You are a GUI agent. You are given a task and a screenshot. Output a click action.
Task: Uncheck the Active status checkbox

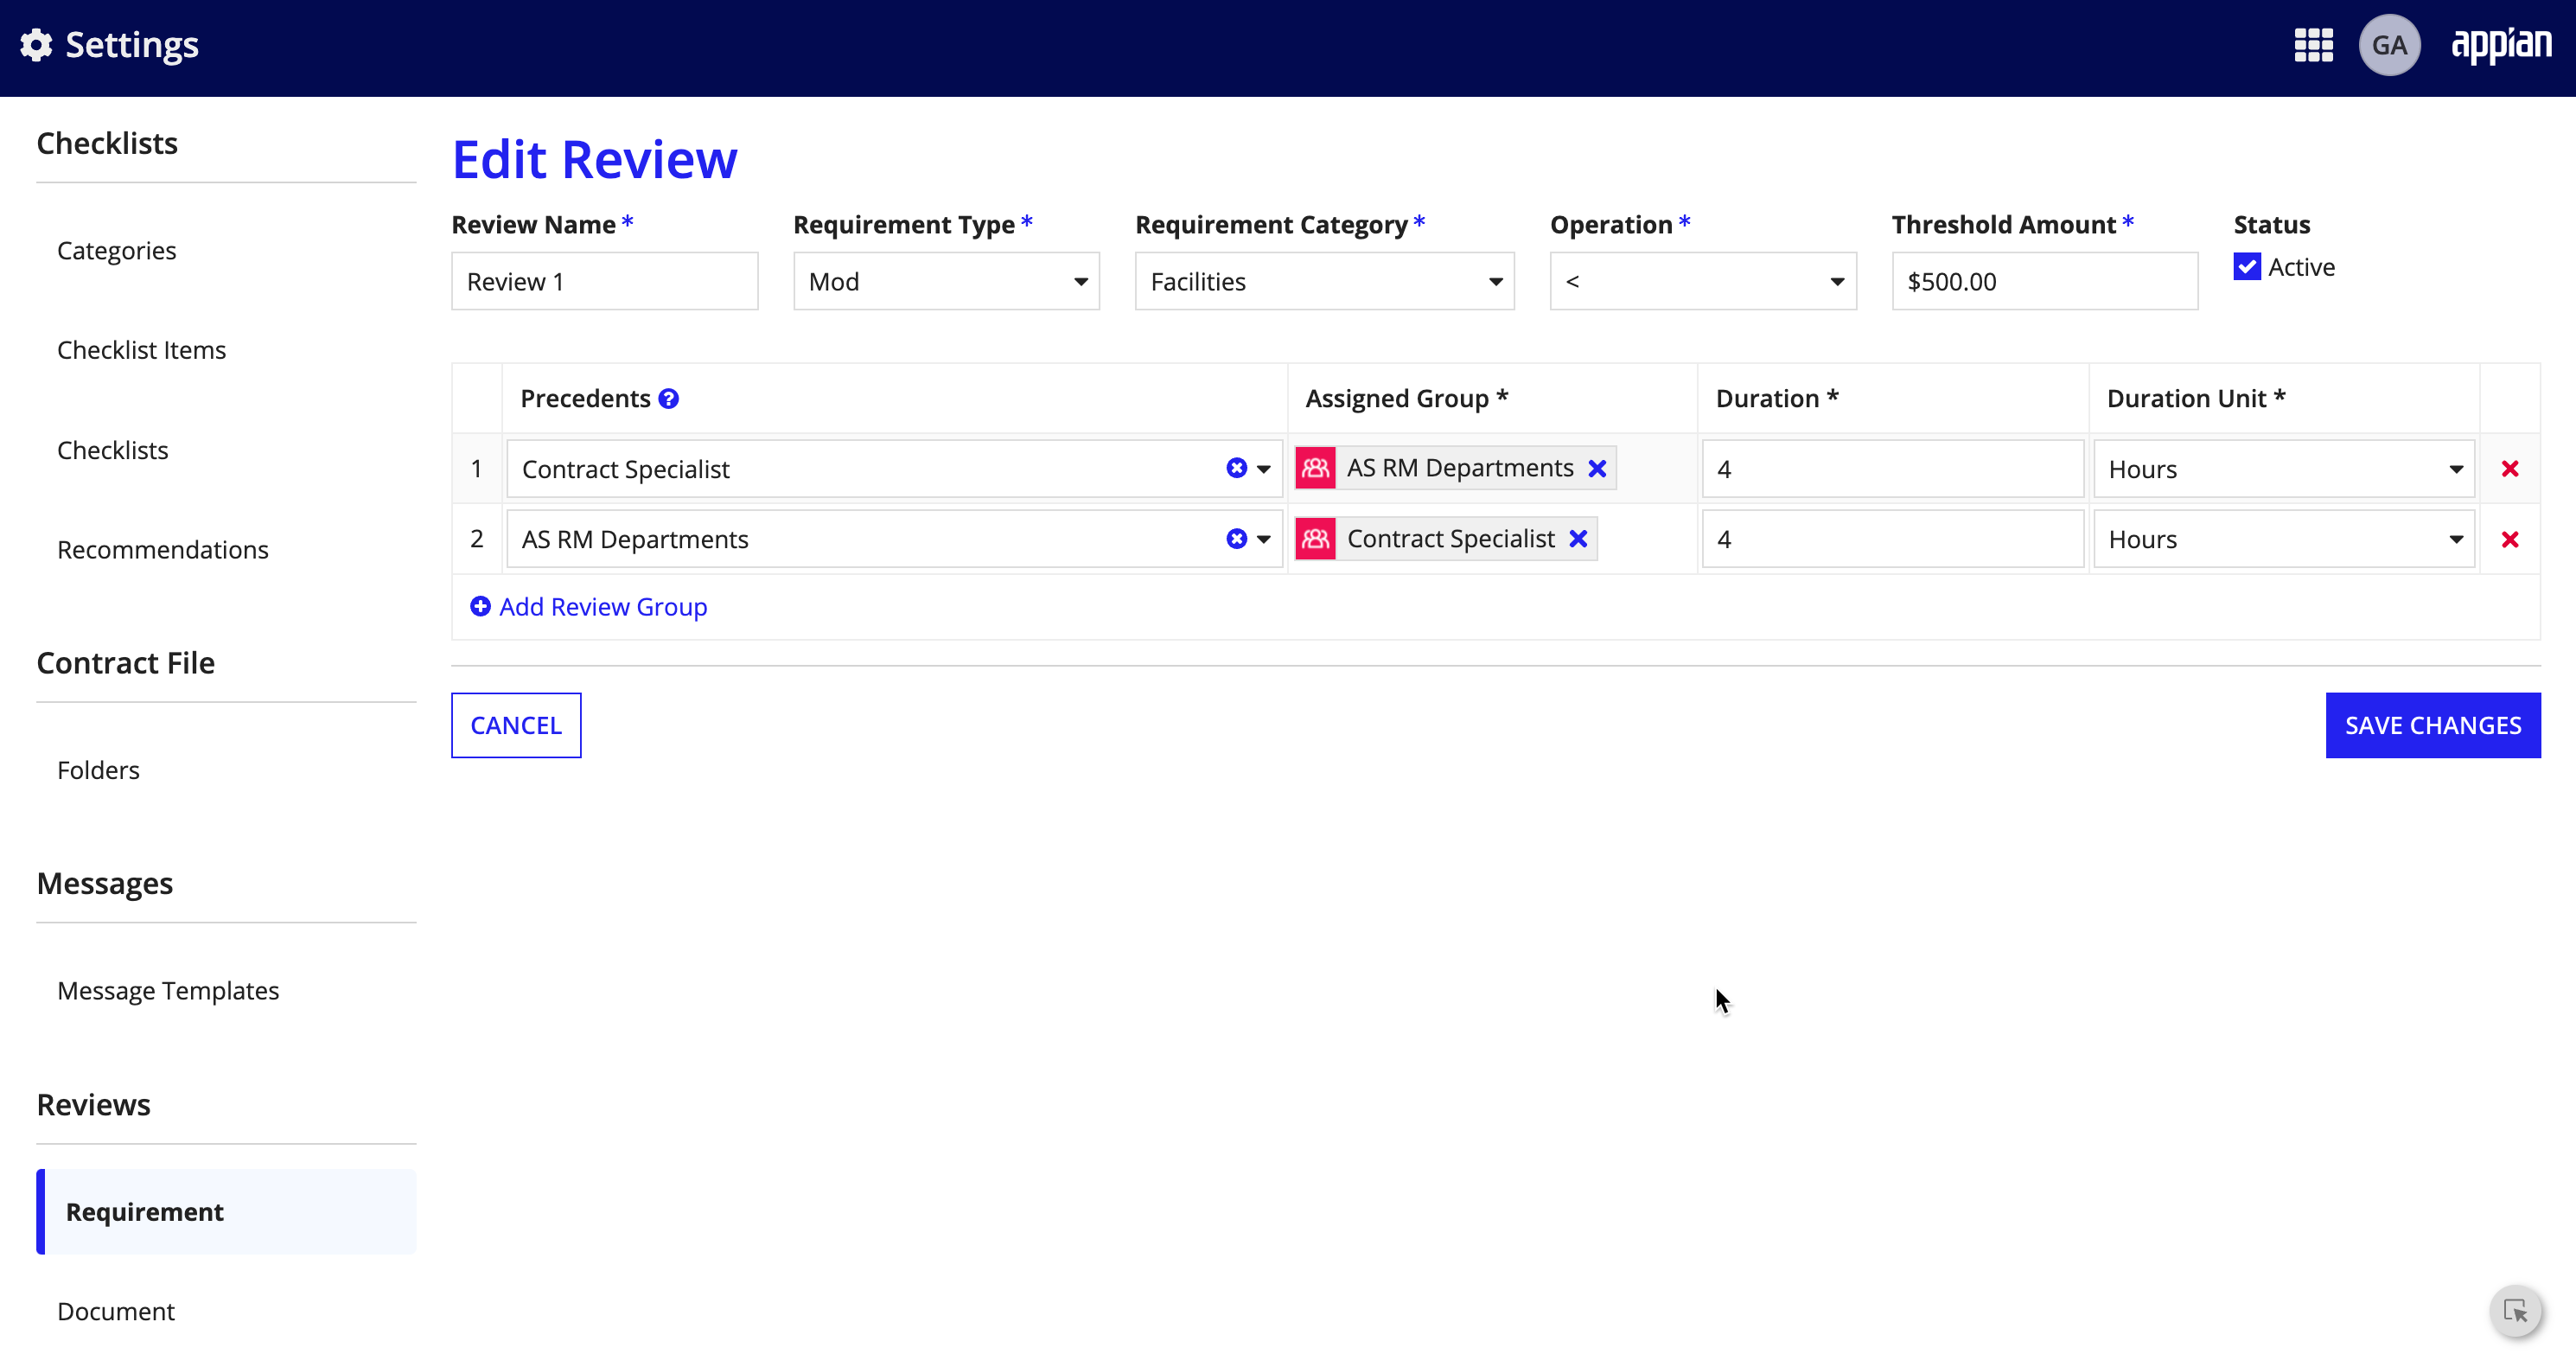tap(2247, 267)
